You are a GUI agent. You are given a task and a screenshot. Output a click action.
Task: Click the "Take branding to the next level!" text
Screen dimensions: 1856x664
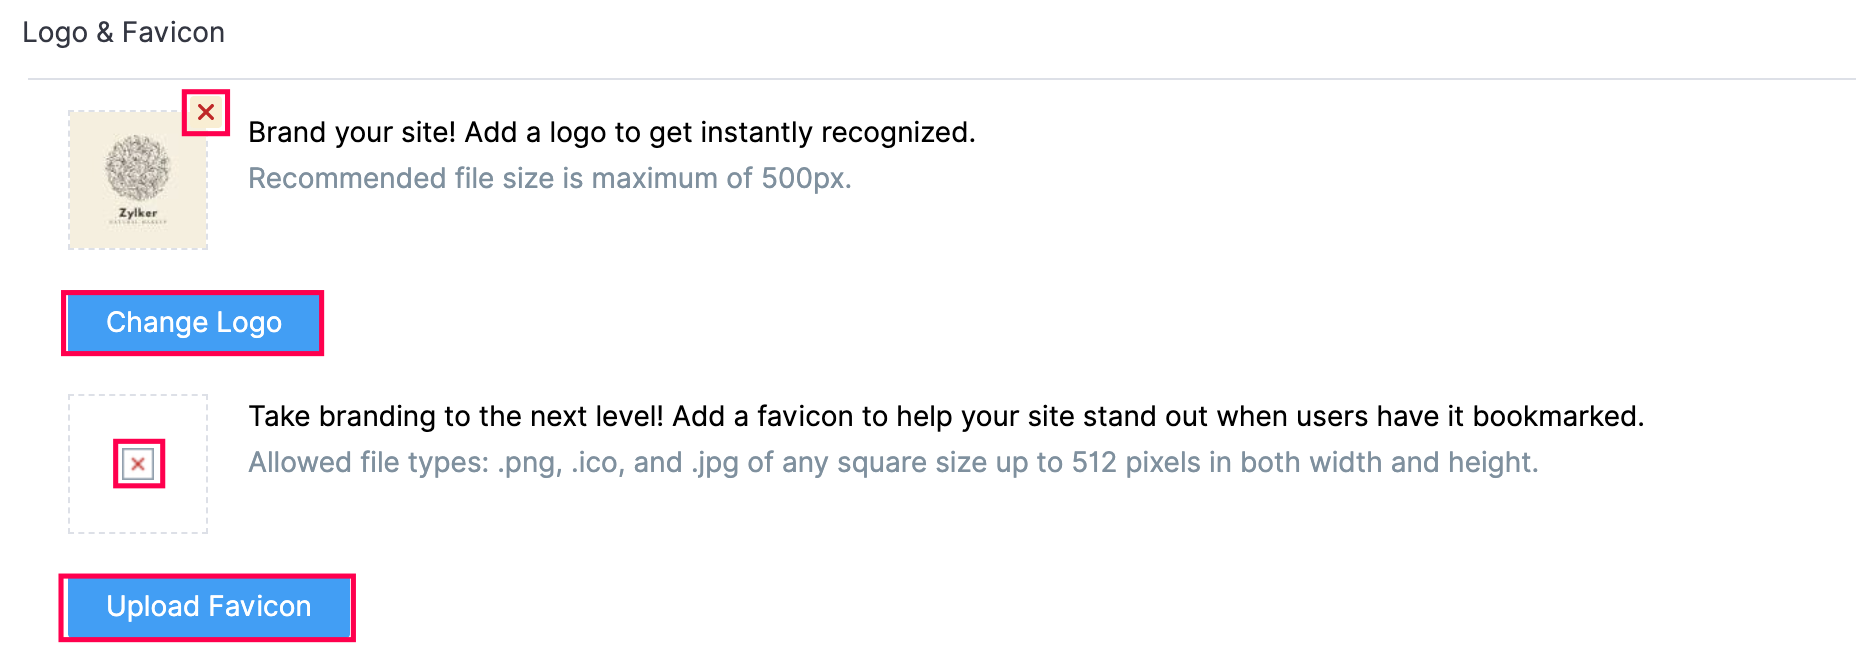tap(944, 416)
